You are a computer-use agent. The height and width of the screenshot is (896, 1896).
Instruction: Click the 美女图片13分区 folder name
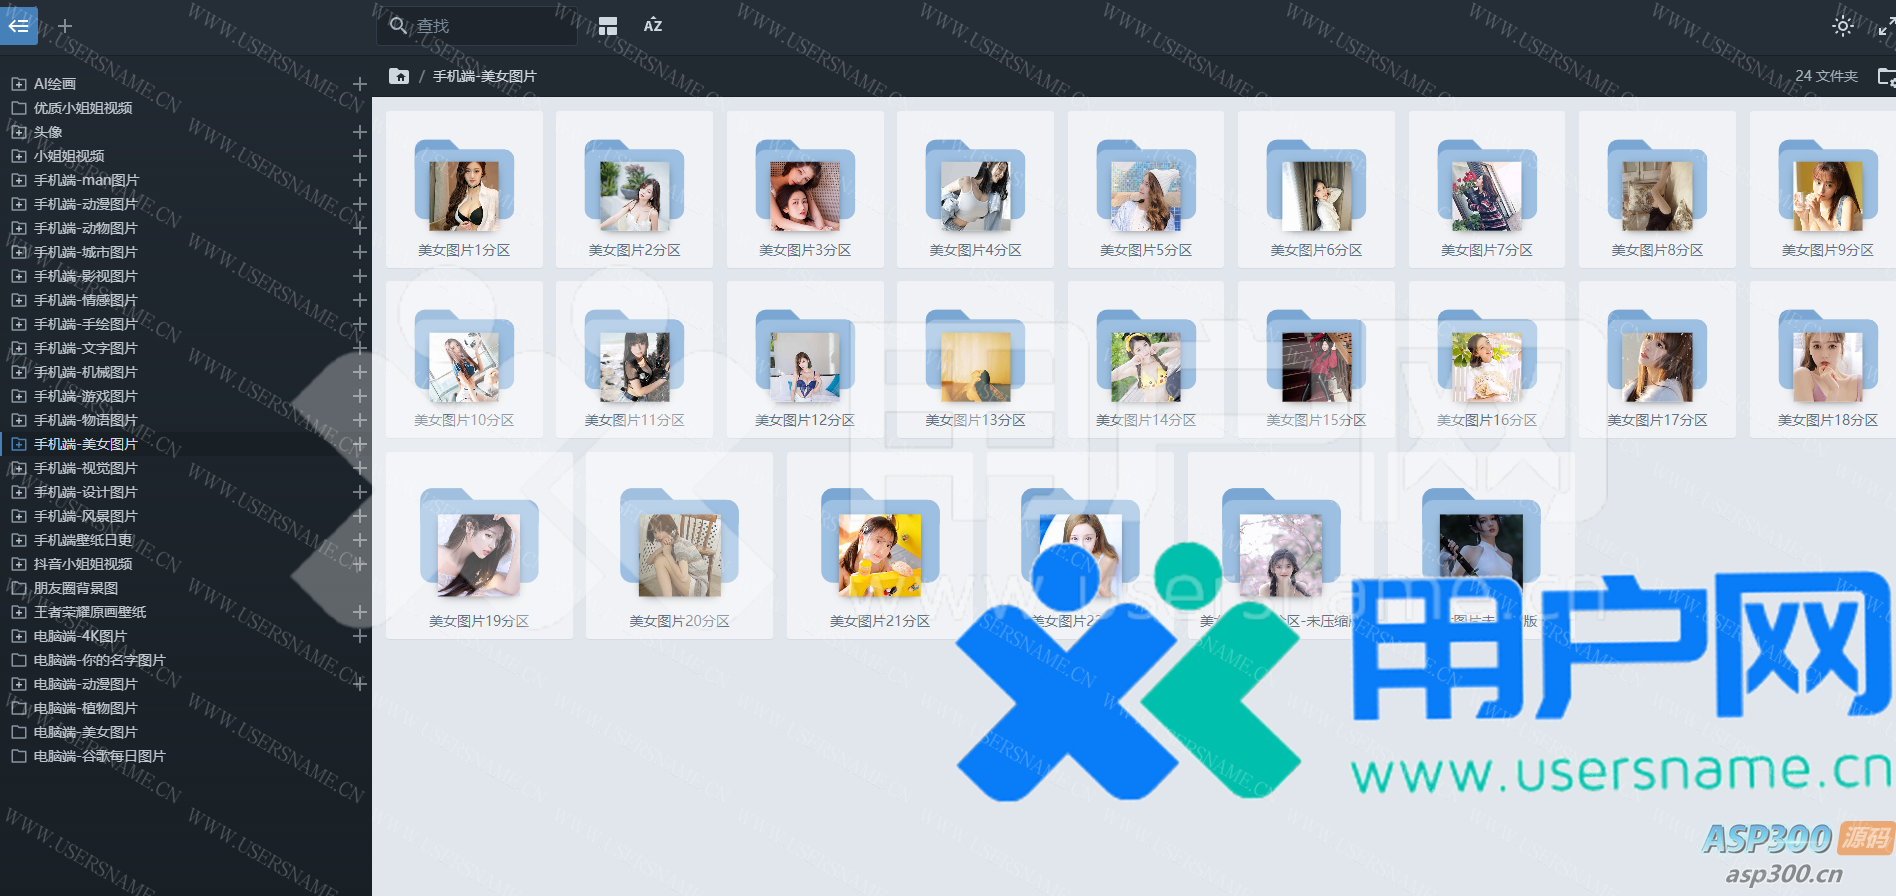[975, 420]
